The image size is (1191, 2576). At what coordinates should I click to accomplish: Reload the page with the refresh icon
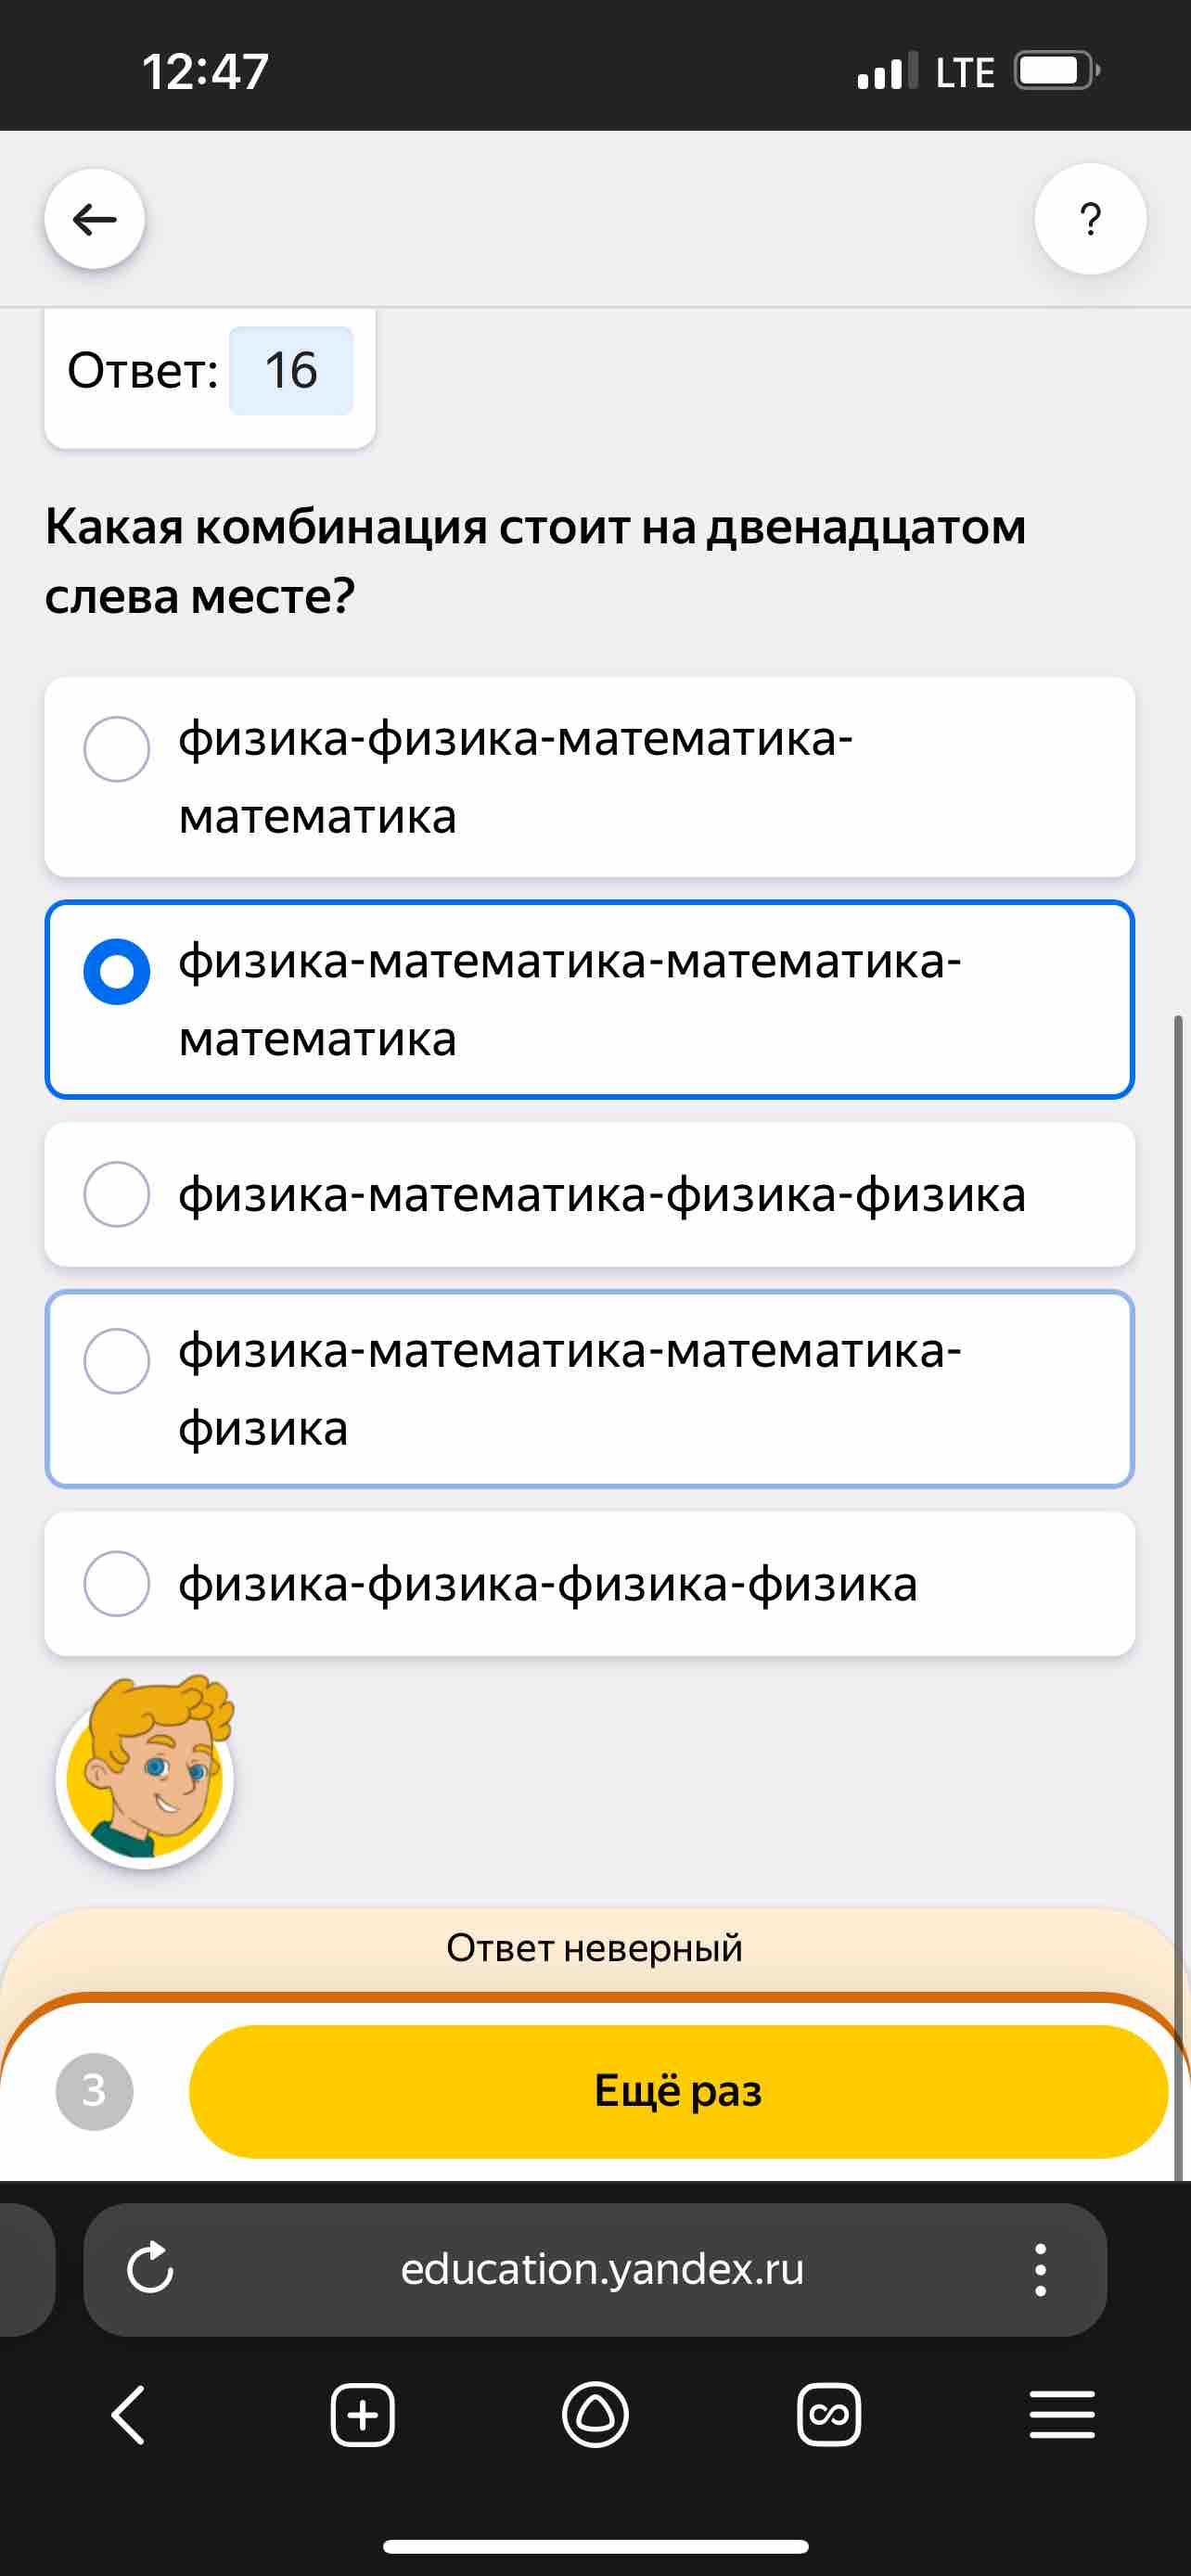[150, 2268]
